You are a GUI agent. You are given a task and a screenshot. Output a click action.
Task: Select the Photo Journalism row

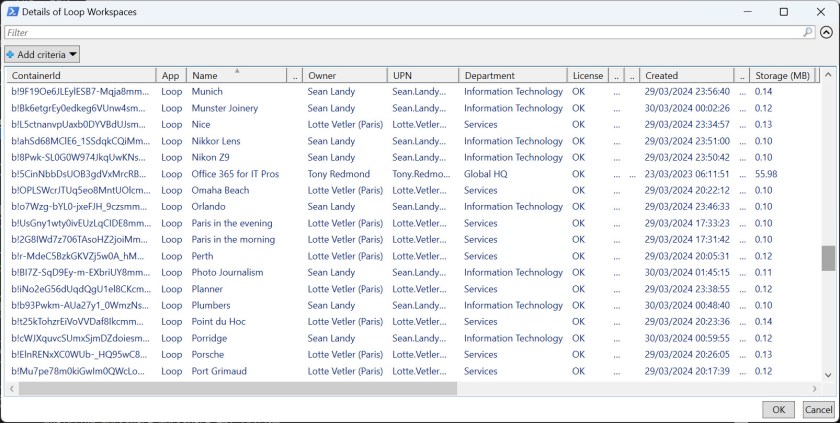click(413, 273)
